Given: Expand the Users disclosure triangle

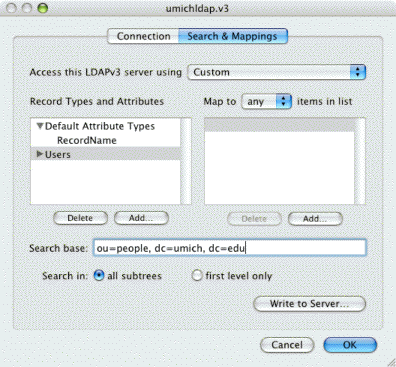Looking at the screenshot, I should [40, 154].
